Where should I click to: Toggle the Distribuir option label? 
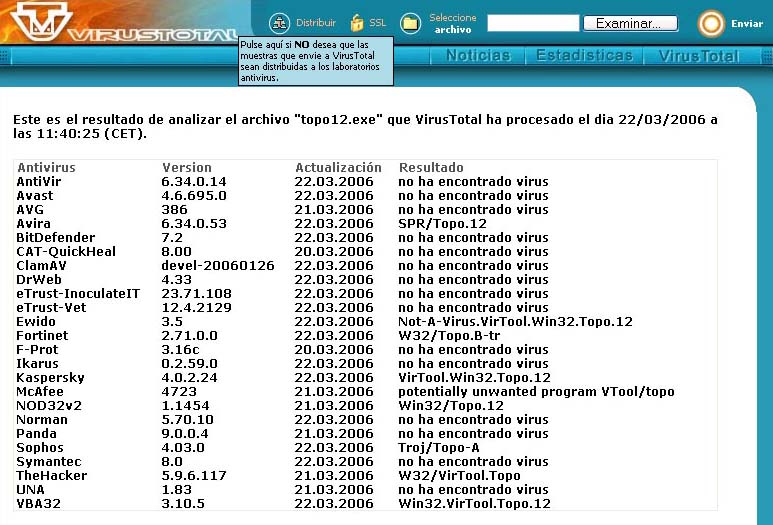click(x=316, y=23)
